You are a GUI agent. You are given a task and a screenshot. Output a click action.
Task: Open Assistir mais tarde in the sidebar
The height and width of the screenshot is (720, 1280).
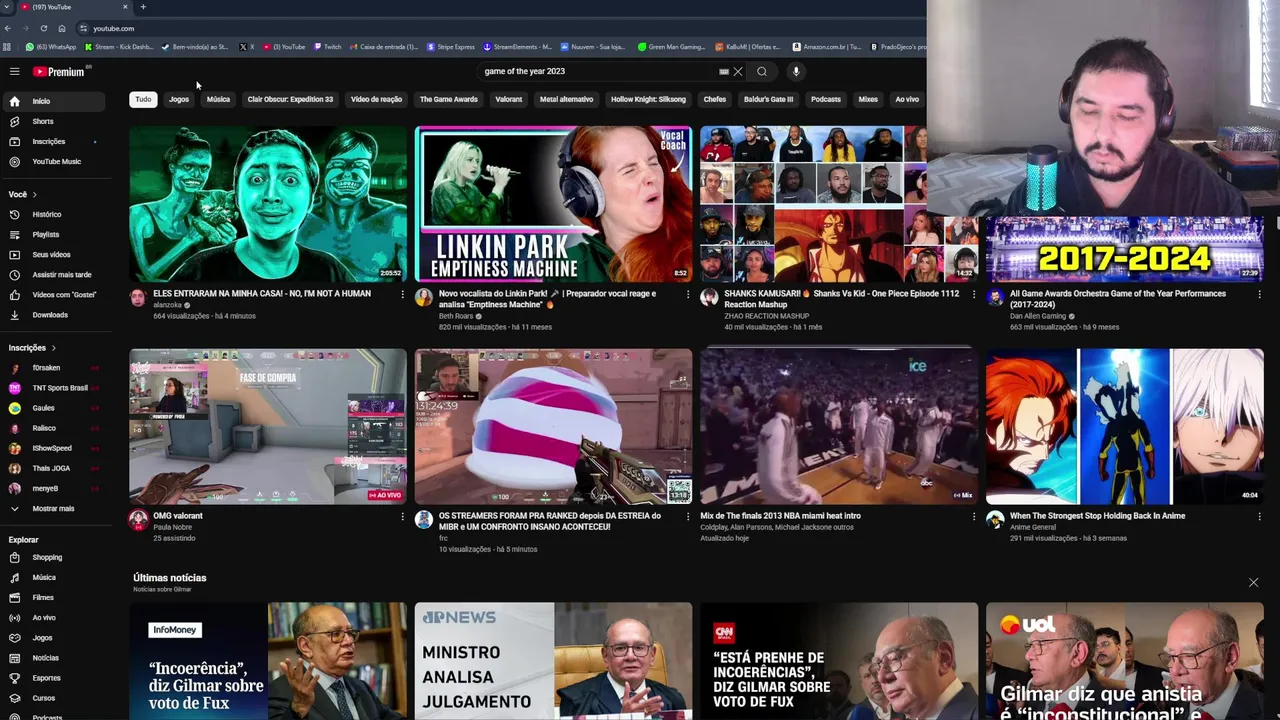click(53, 274)
